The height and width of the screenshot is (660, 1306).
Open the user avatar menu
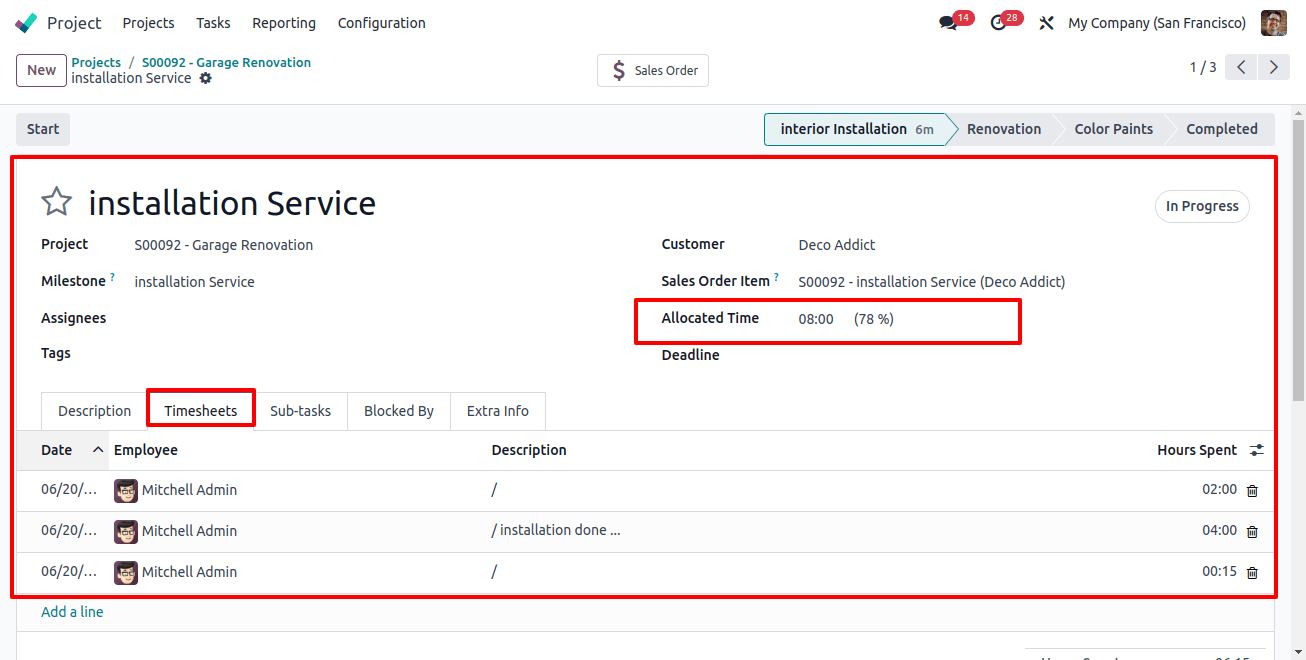(1273, 23)
